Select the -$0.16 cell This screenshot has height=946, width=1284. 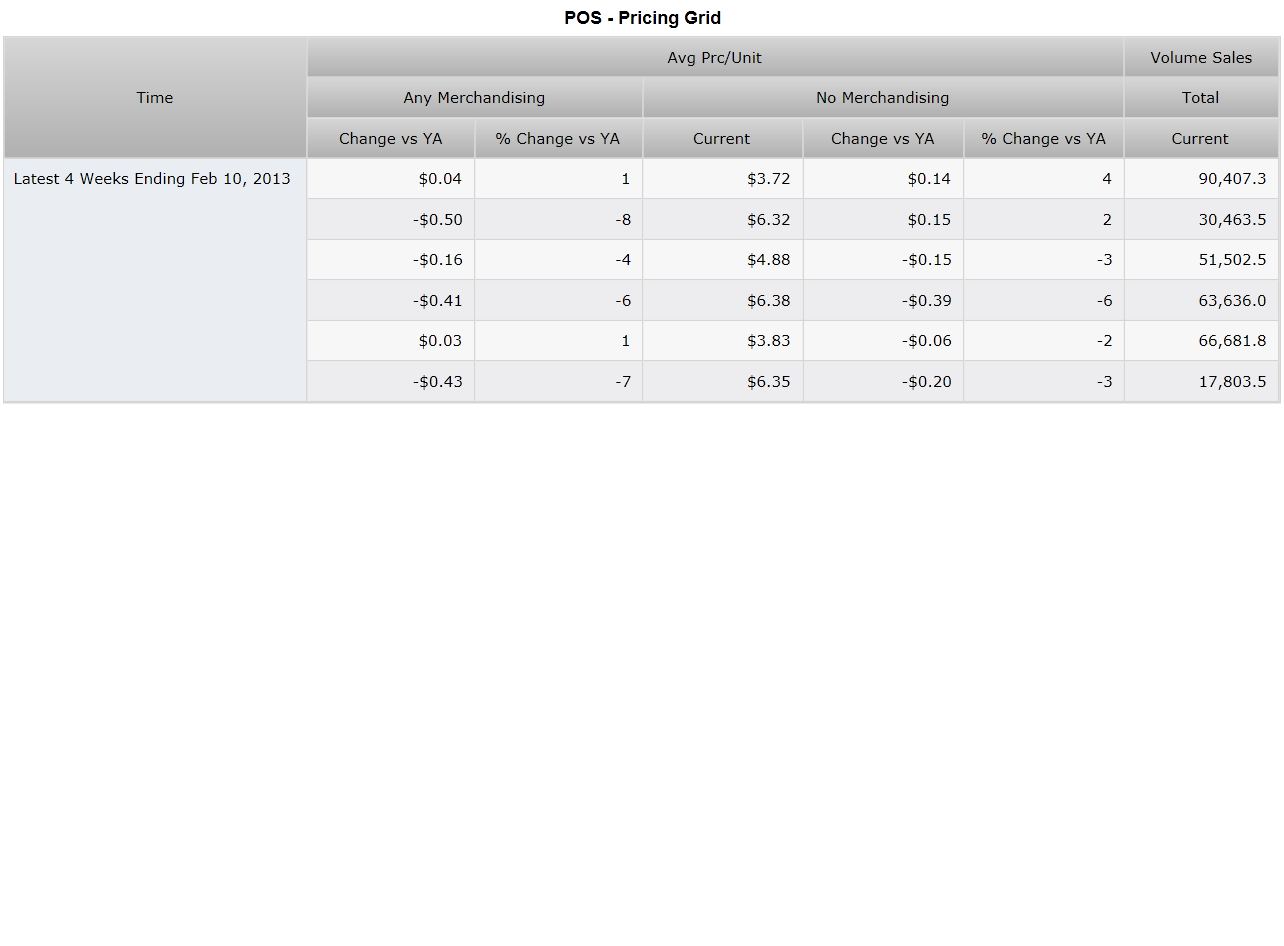[391, 260]
